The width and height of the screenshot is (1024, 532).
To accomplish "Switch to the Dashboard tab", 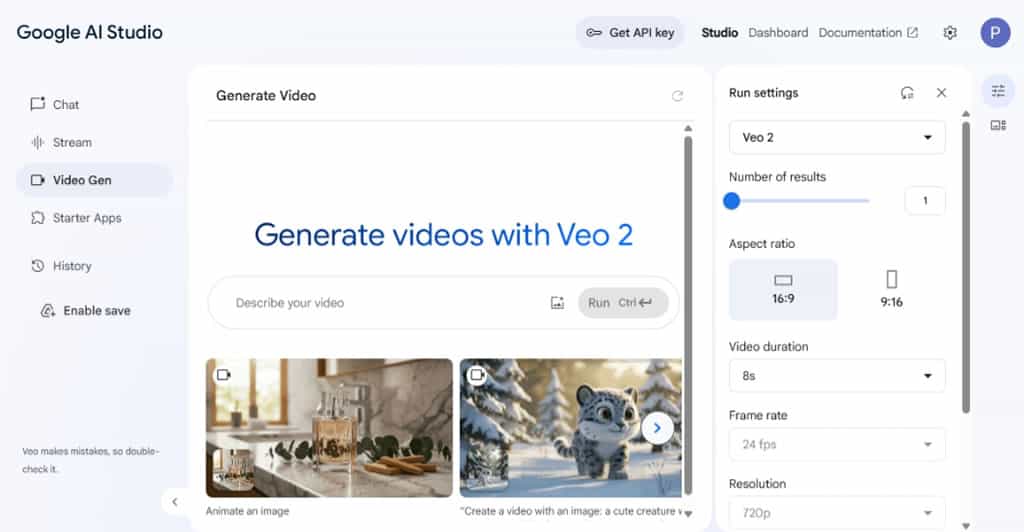I will point(778,33).
